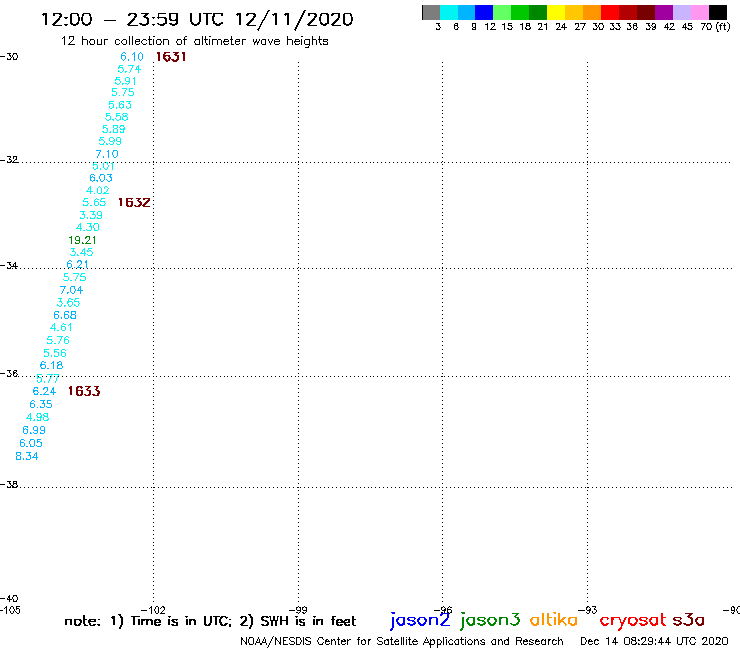Screen dimensions: 740x650
Task: Select the '12 hour collection of altimeter wave heights' subtitle
Action: (194, 41)
